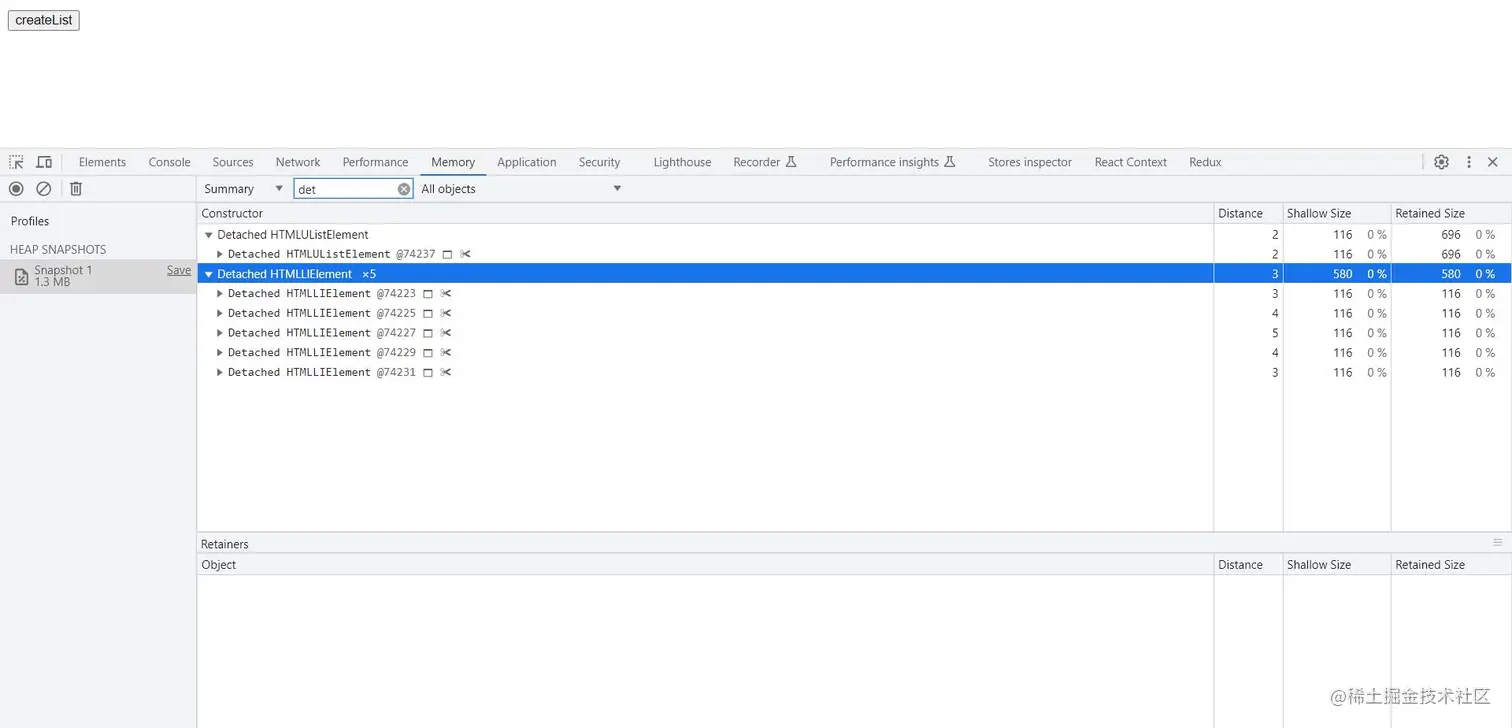This screenshot has height=728, width=1512.
Task: Expand Detached HTMLLIElement @74231 row
Action: 220,372
